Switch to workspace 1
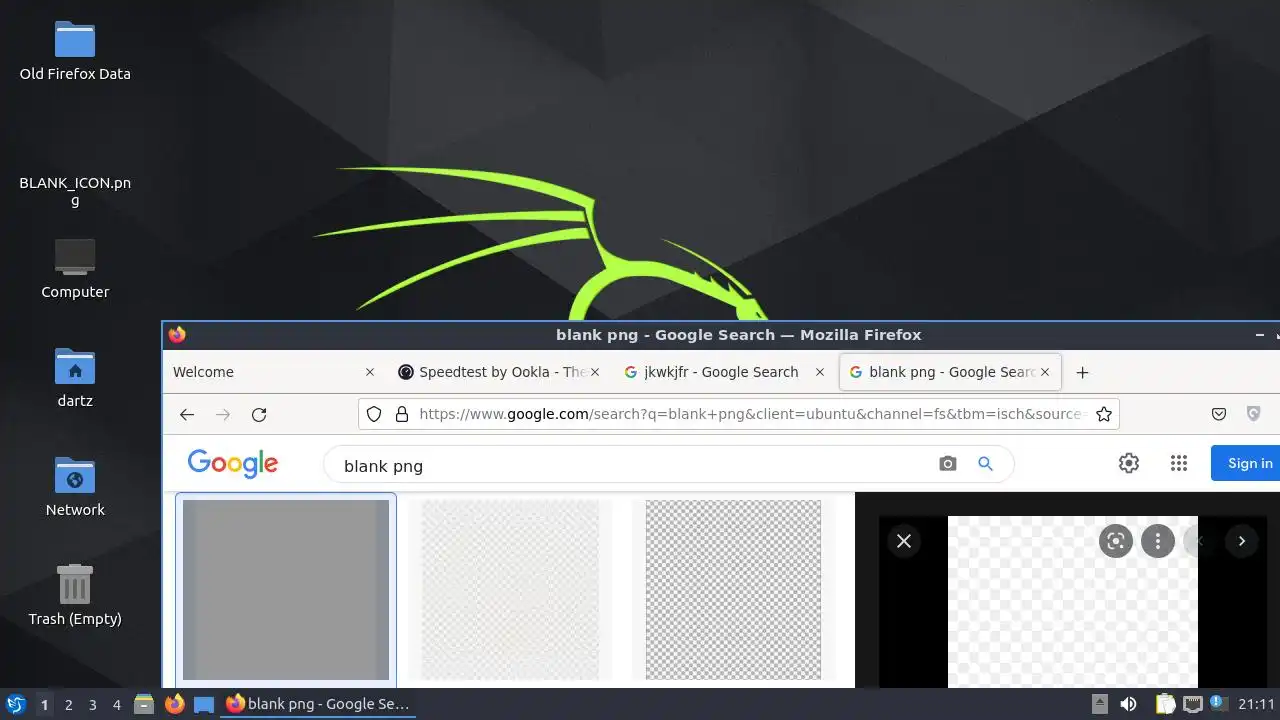Viewport: 1280px width, 720px height. click(44, 704)
